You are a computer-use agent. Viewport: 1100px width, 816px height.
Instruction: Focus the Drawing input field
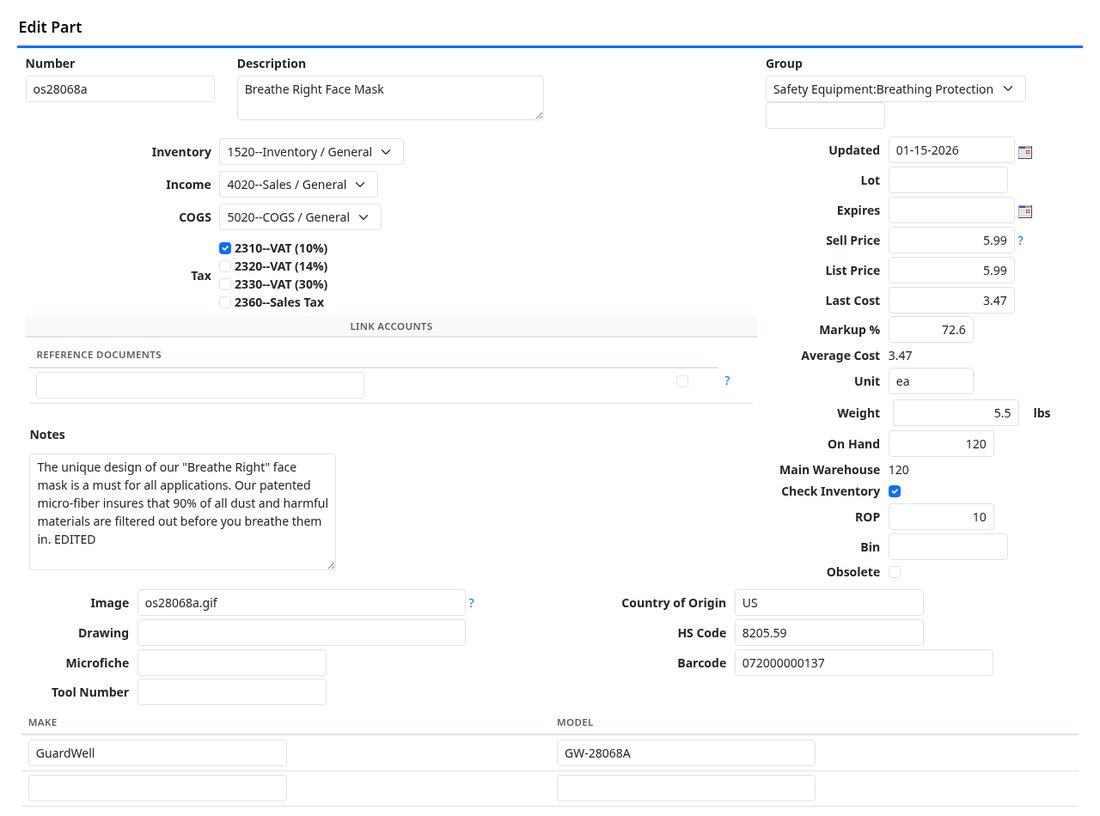click(x=301, y=633)
